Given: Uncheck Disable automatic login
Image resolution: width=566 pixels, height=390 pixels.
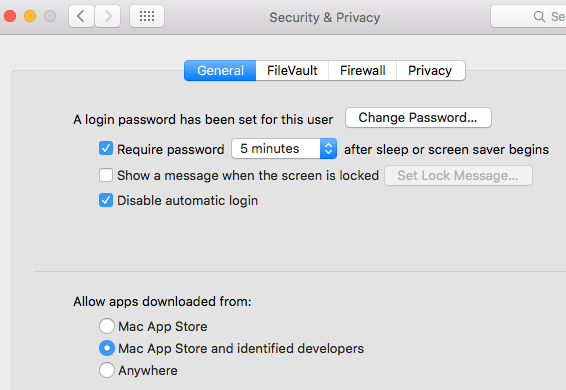Looking at the screenshot, I should click(x=106, y=200).
